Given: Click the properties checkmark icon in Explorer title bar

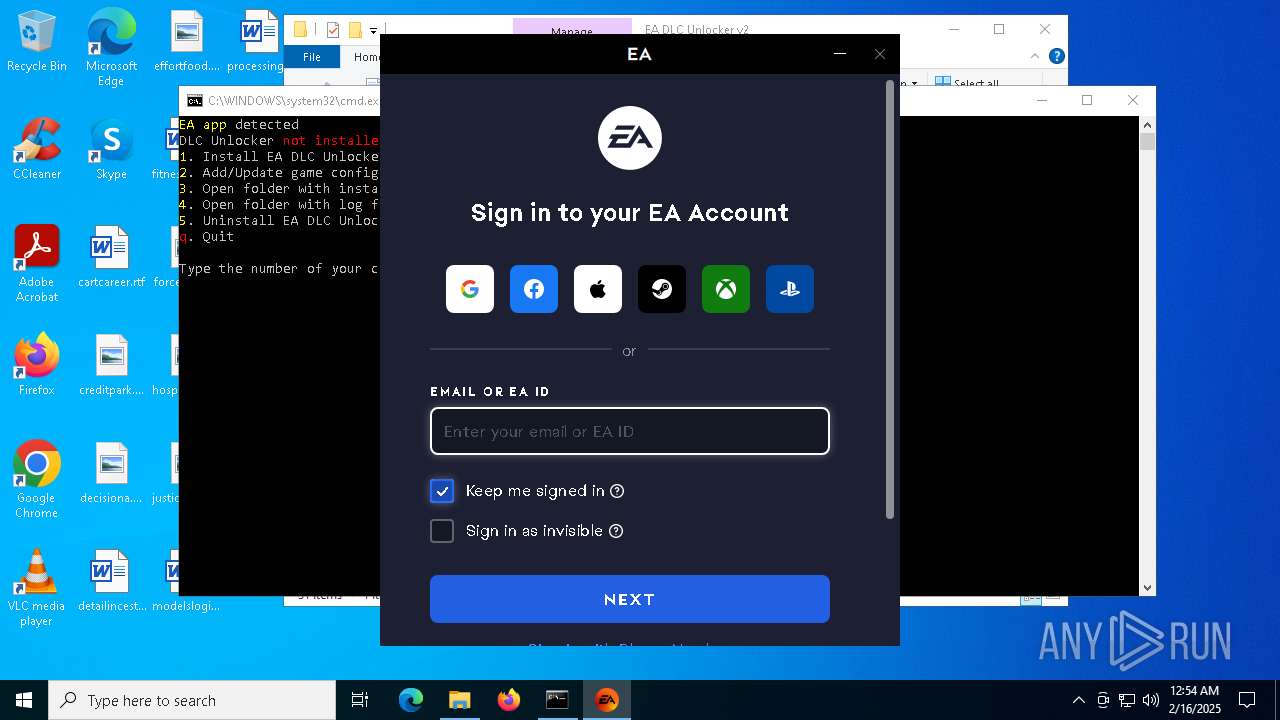Looking at the screenshot, I should (333, 30).
